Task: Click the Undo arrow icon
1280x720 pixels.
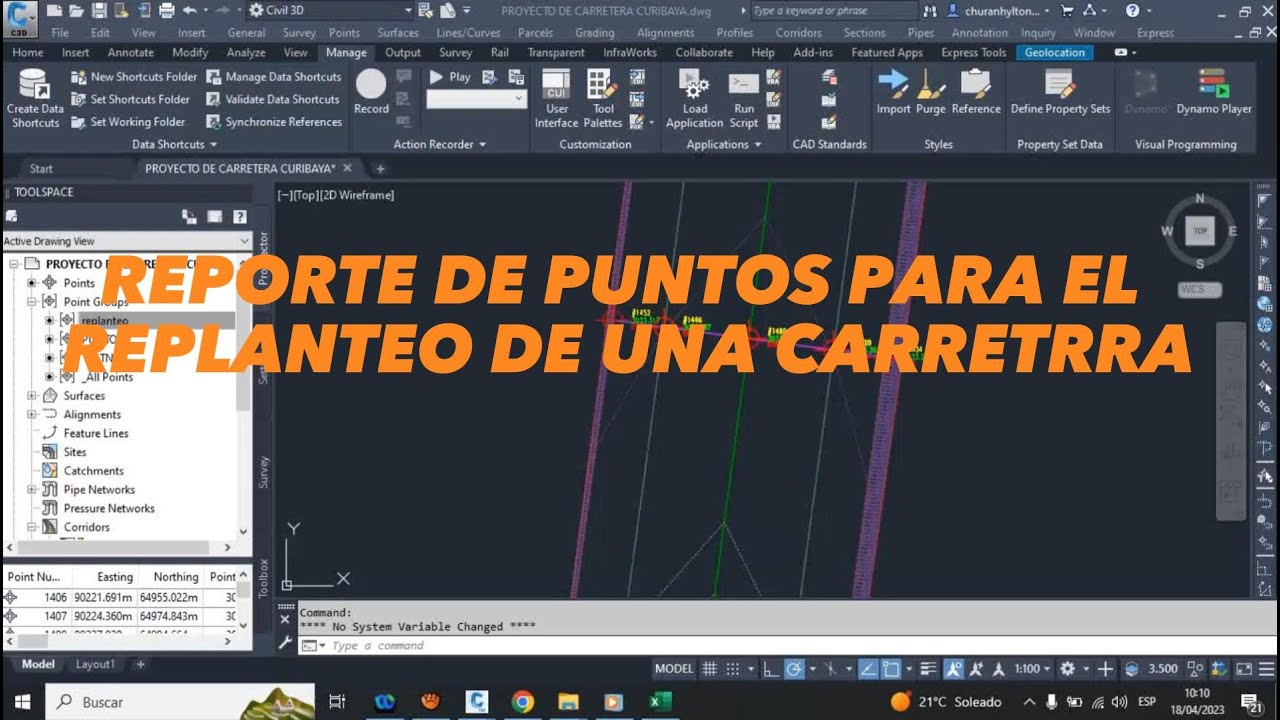Action: pos(189,10)
